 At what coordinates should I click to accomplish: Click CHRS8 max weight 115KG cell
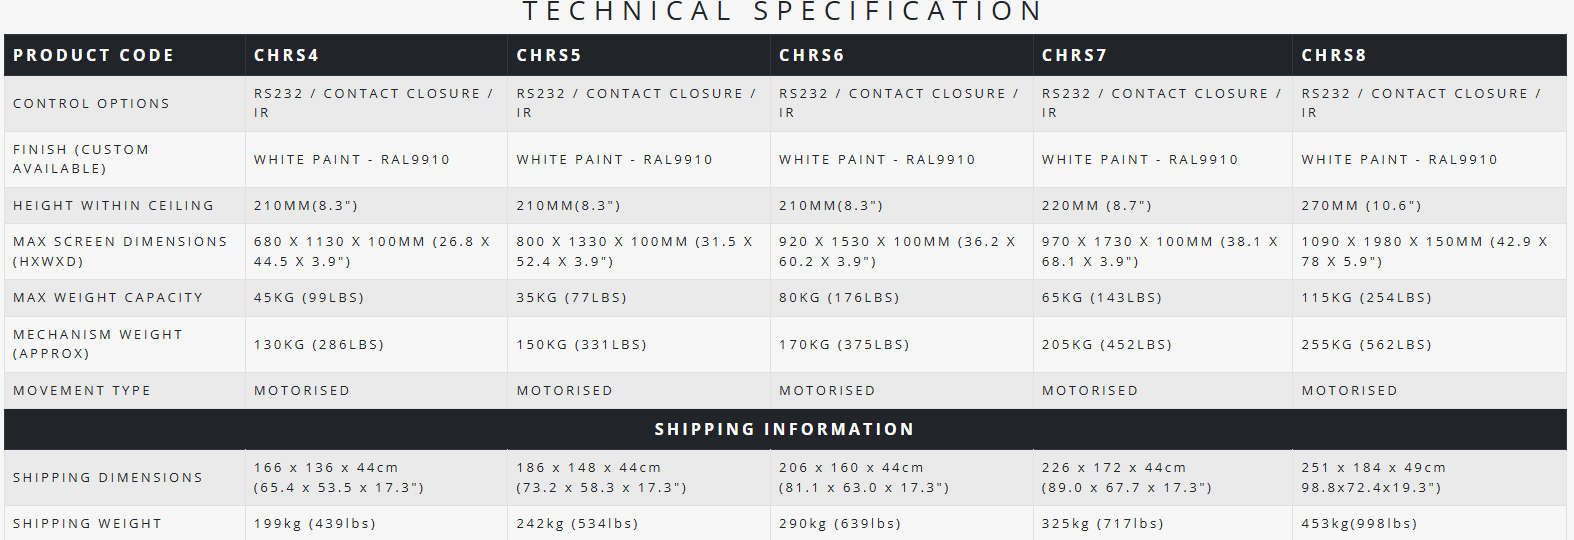coord(1366,297)
